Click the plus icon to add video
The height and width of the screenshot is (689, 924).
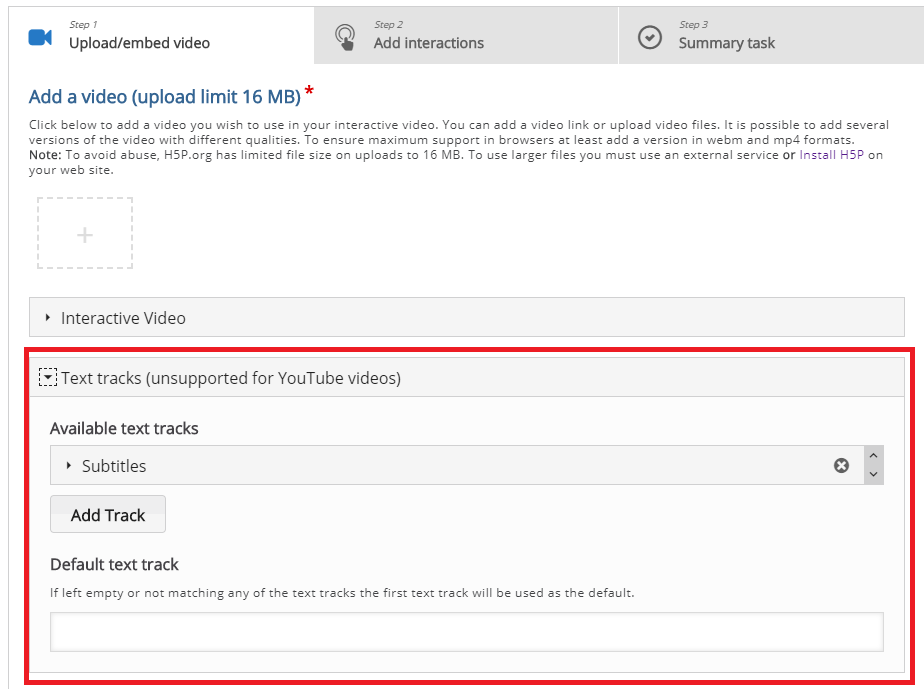click(x=85, y=235)
